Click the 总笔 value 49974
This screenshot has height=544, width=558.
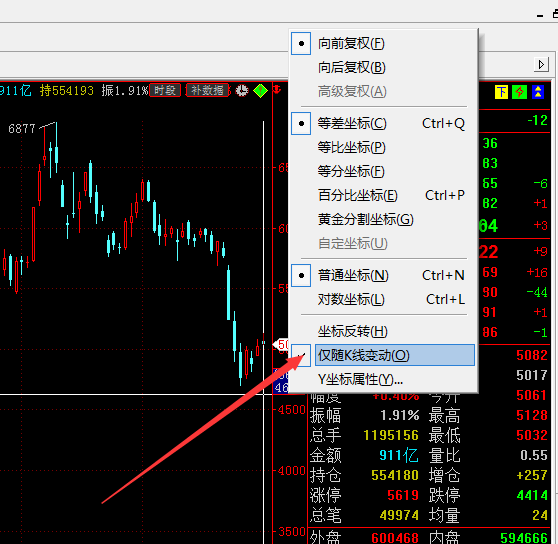click(x=399, y=515)
